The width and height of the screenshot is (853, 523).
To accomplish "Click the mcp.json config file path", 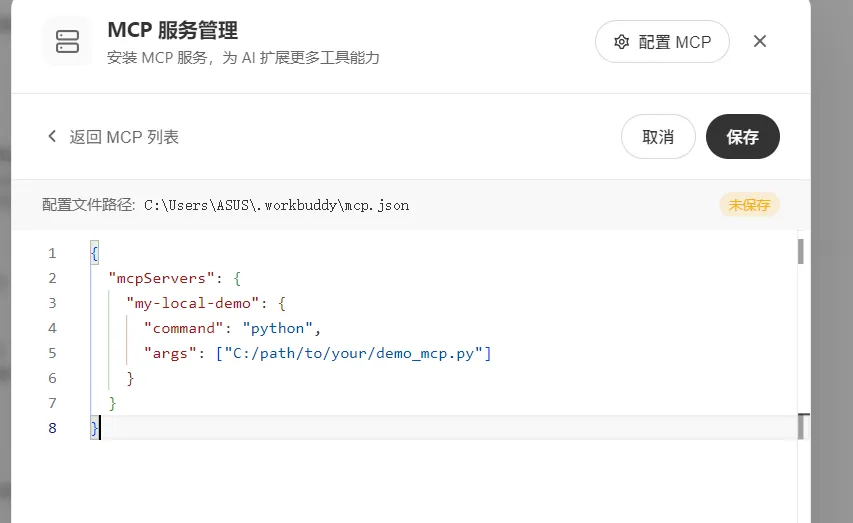I will [x=276, y=205].
